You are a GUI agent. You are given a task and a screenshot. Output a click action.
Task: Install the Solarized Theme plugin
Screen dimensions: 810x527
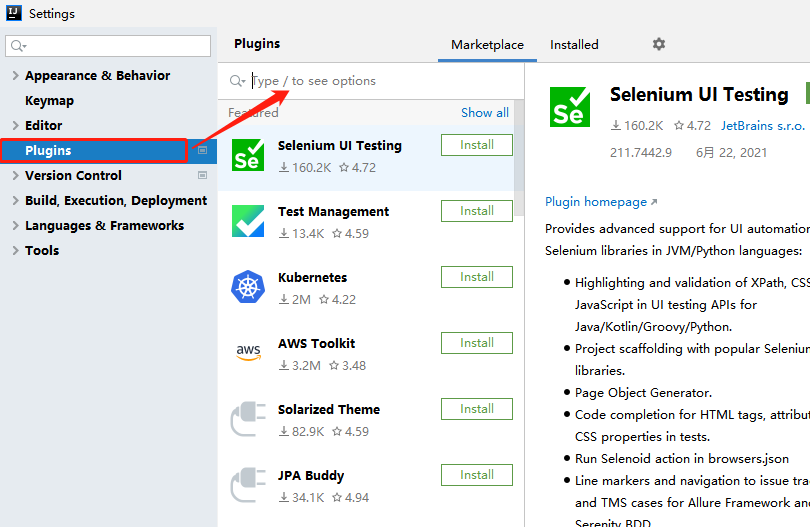pyautogui.click(x=477, y=409)
